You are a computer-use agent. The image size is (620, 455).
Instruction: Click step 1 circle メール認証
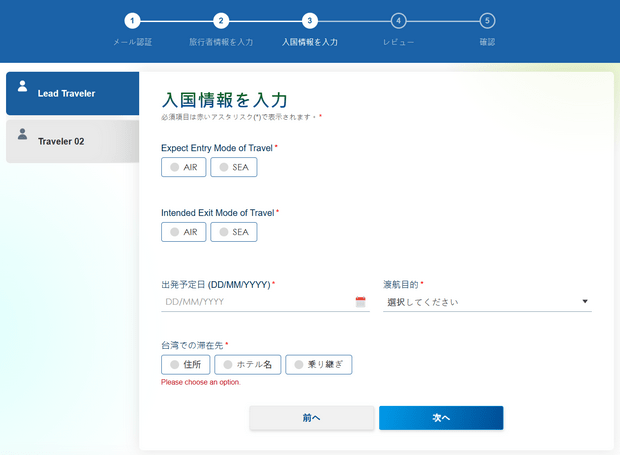(133, 20)
